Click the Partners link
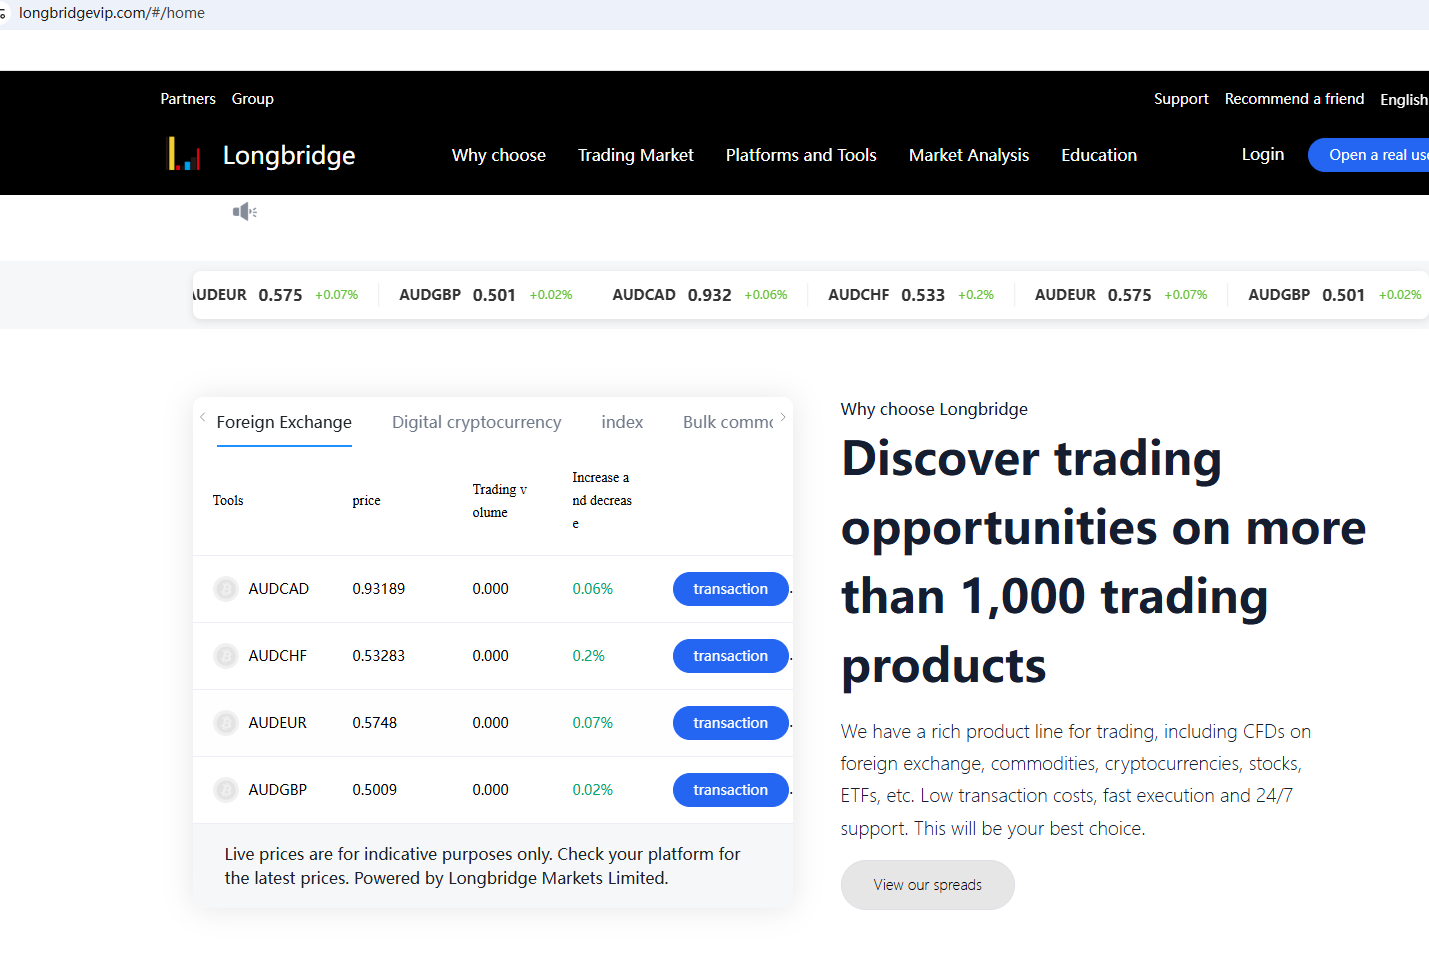Screen dimensions: 1429x960 point(188,99)
